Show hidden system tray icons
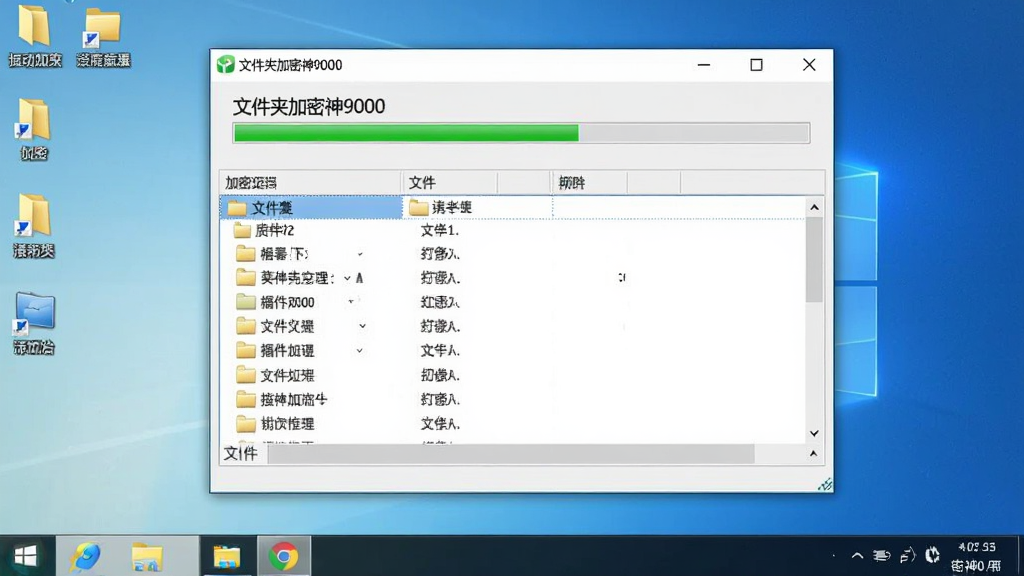The width and height of the screenshot is (1024, 576). [x=857, y=556]
